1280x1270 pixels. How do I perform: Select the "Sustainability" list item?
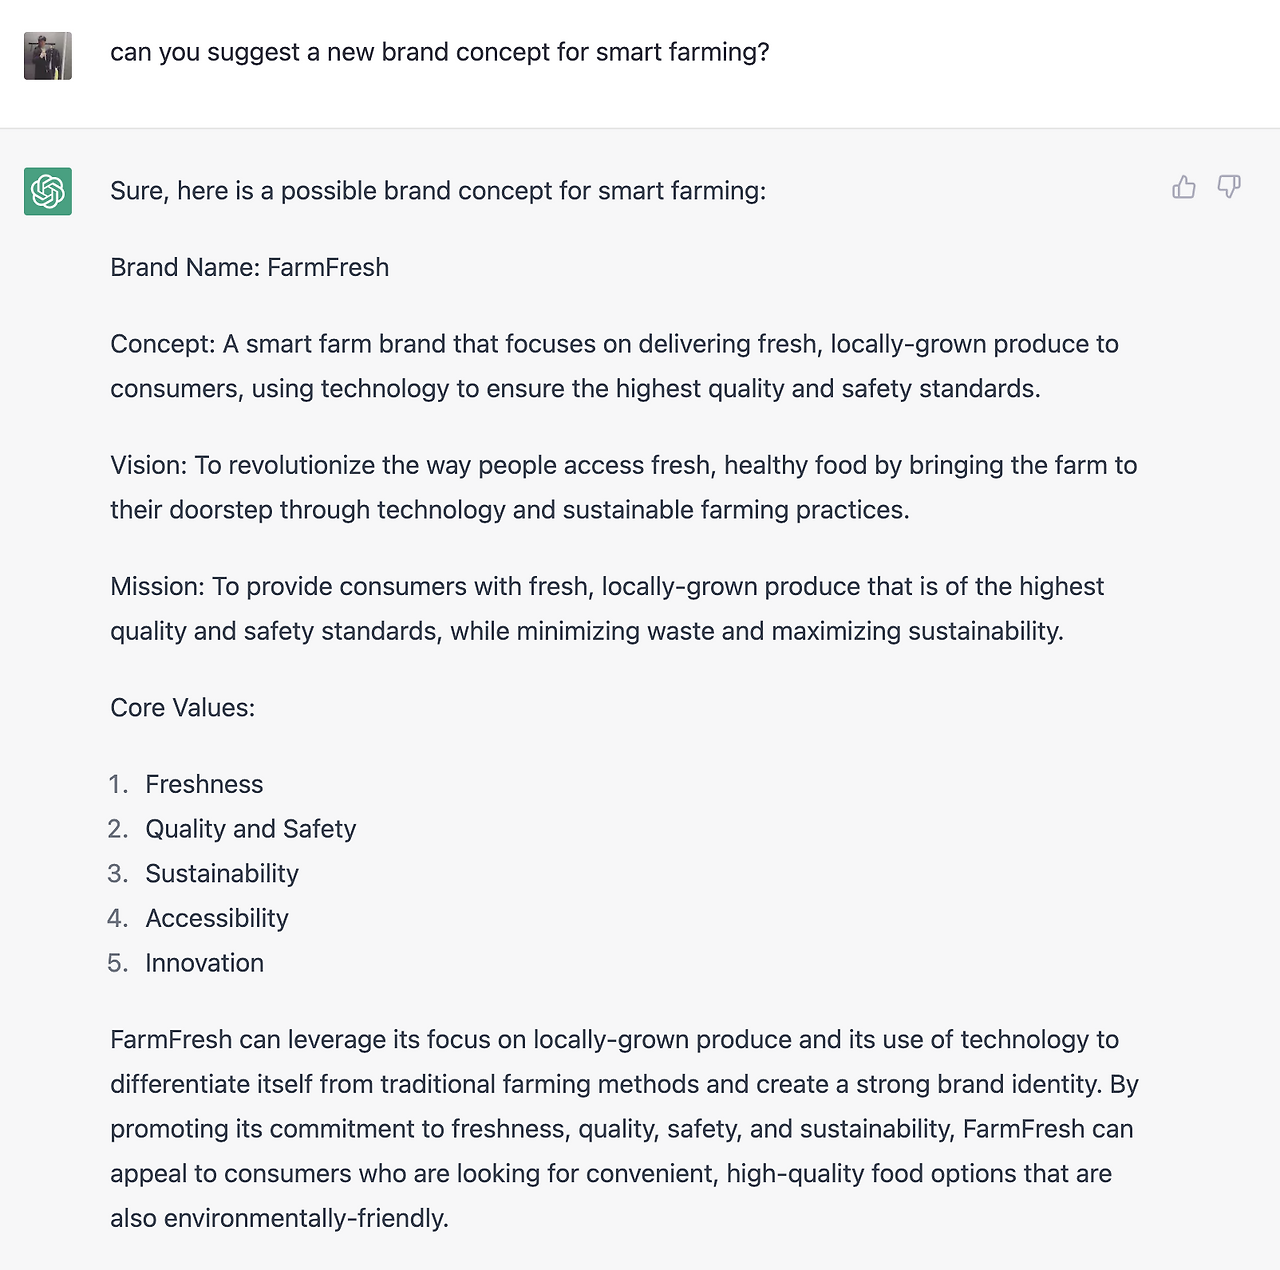[222, 874]
